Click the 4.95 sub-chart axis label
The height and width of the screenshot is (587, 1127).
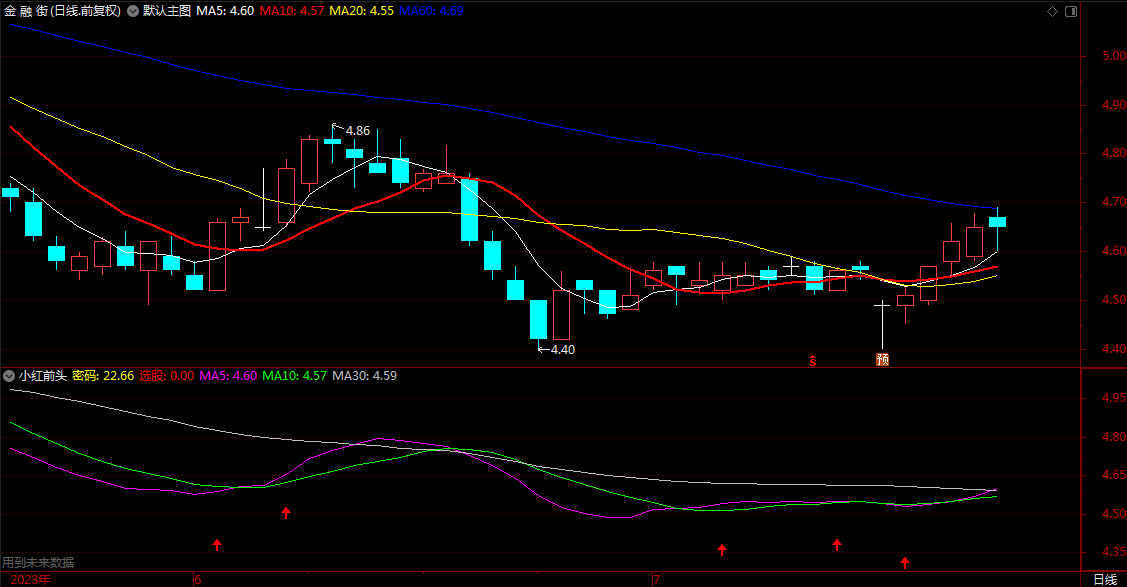[x=1114, y=398]
